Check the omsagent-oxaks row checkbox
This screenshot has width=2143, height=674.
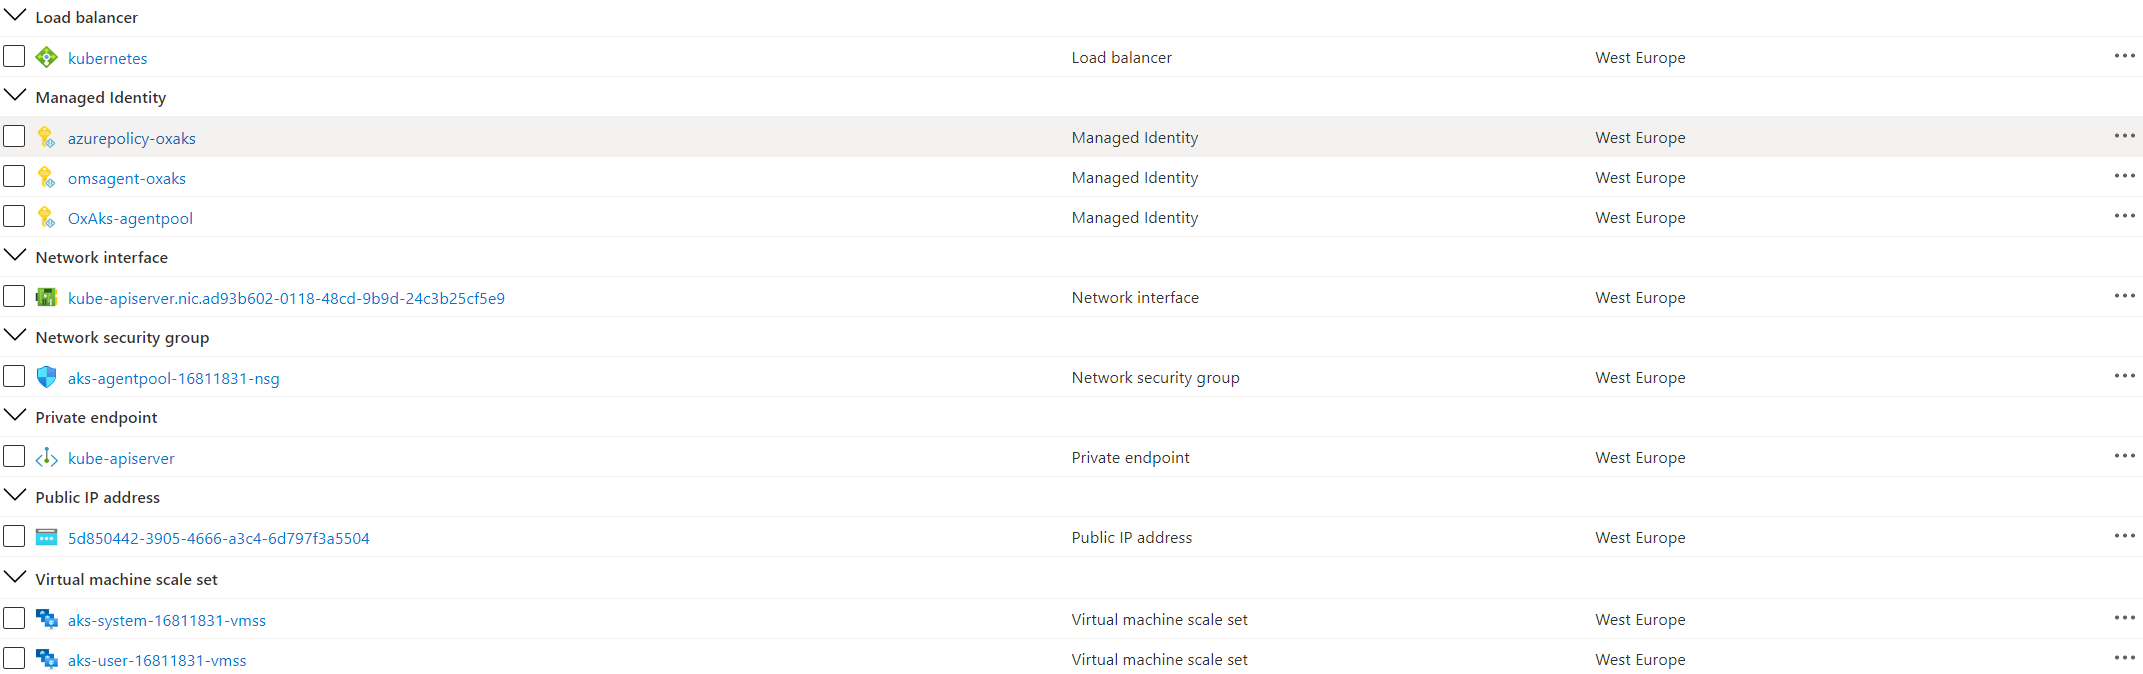[x=14, y=176]
